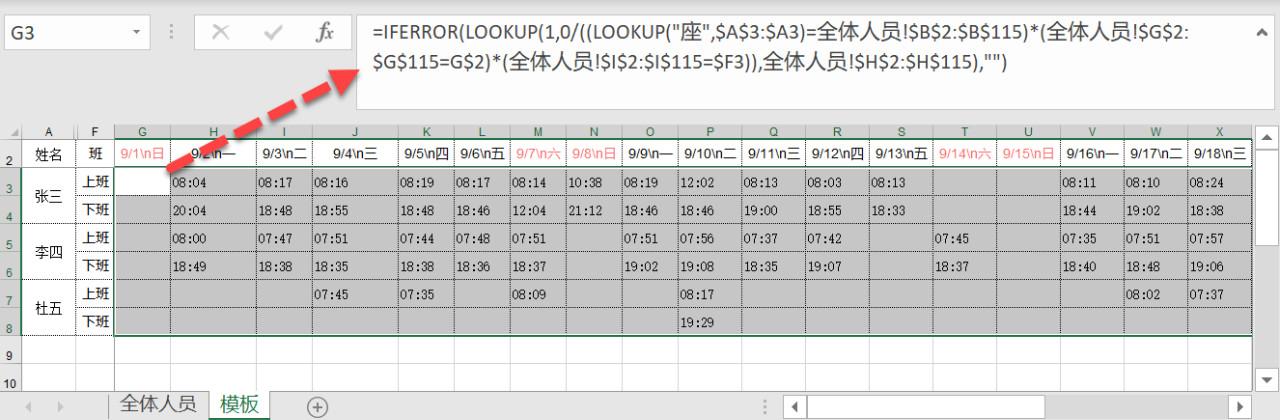Select cell with time 12:02
1280x420 pixels.
click(x=710, y=183)
